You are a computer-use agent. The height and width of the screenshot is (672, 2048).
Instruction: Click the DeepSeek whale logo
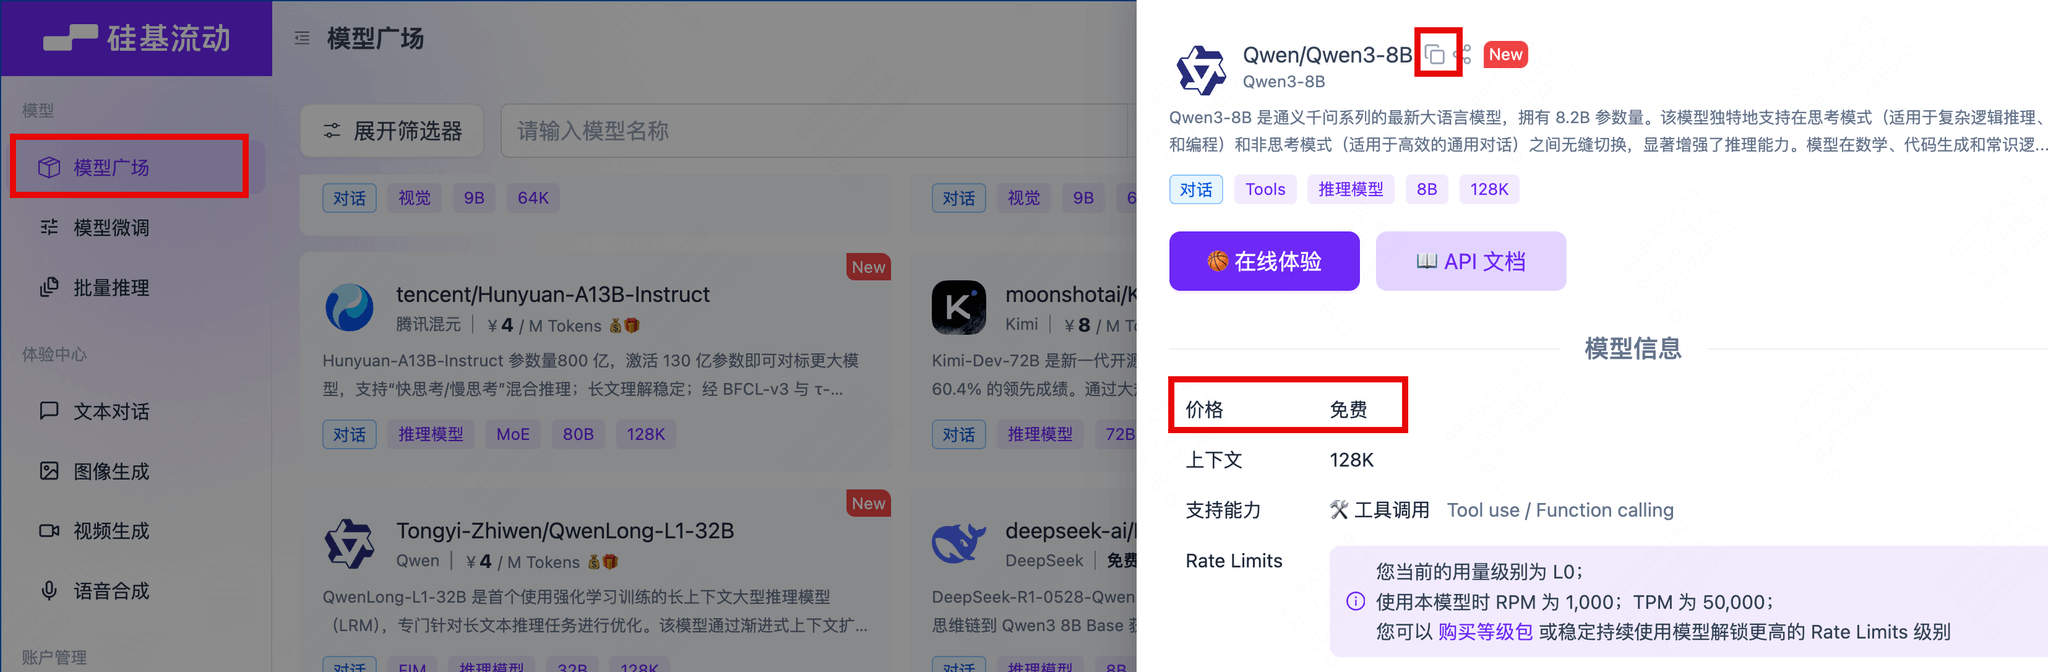[x=958, y=543]
